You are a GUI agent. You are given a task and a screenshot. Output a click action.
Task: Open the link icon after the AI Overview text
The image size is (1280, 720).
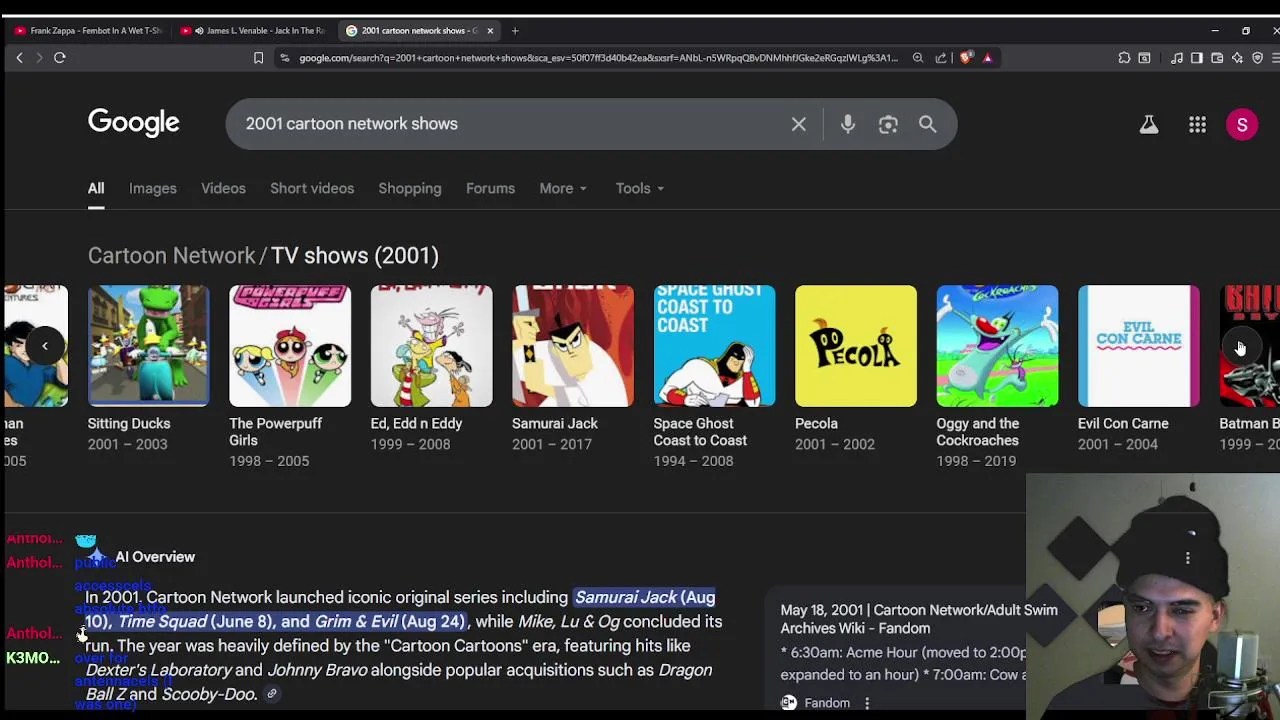[271, 694]
